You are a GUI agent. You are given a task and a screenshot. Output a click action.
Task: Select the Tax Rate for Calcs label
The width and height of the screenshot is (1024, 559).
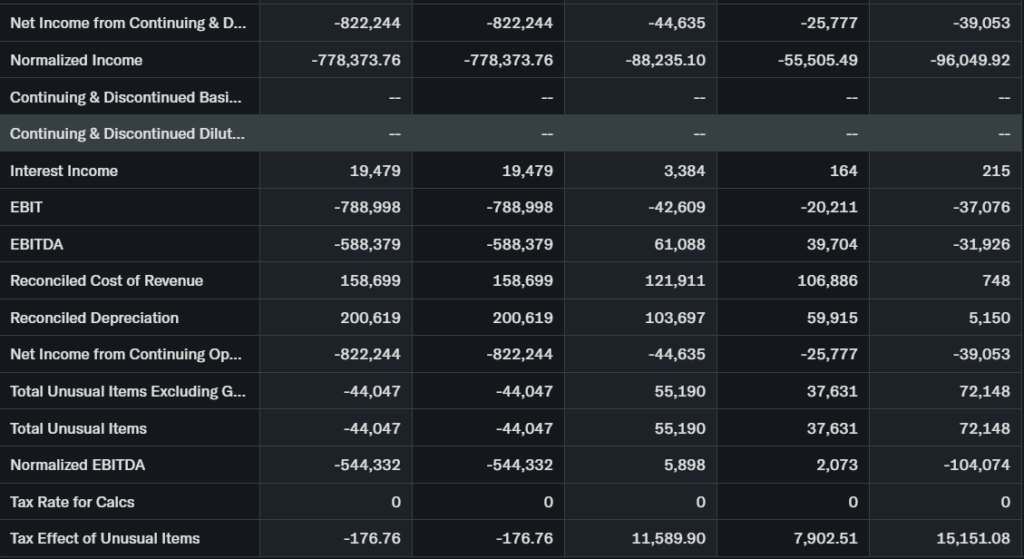(x=72, y=502)
